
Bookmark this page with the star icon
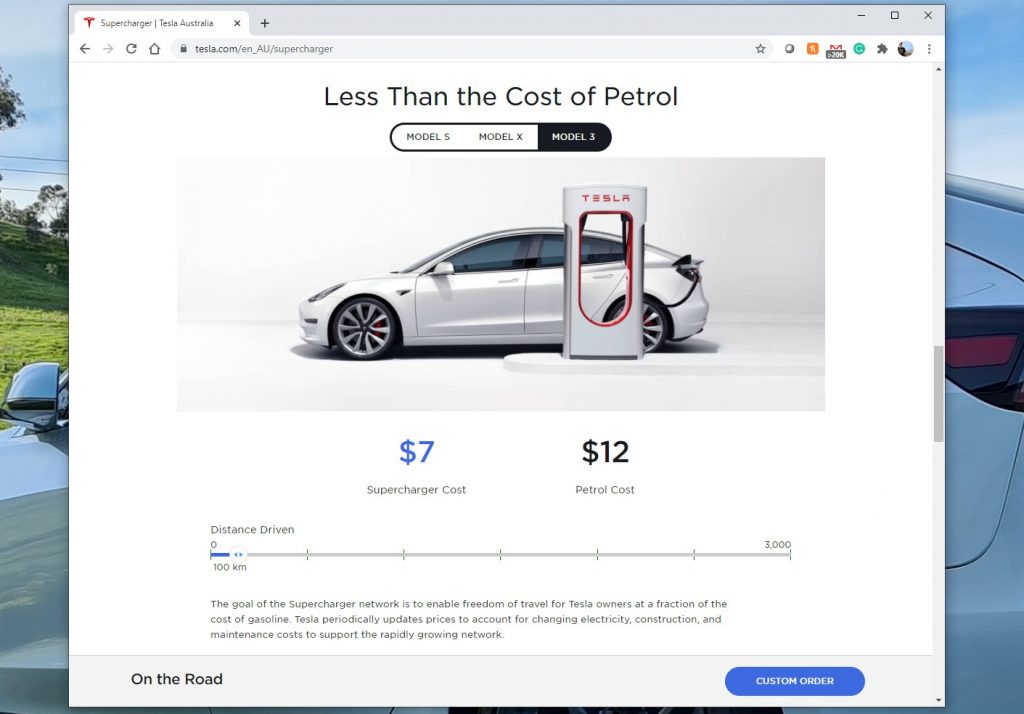point(760,49)
